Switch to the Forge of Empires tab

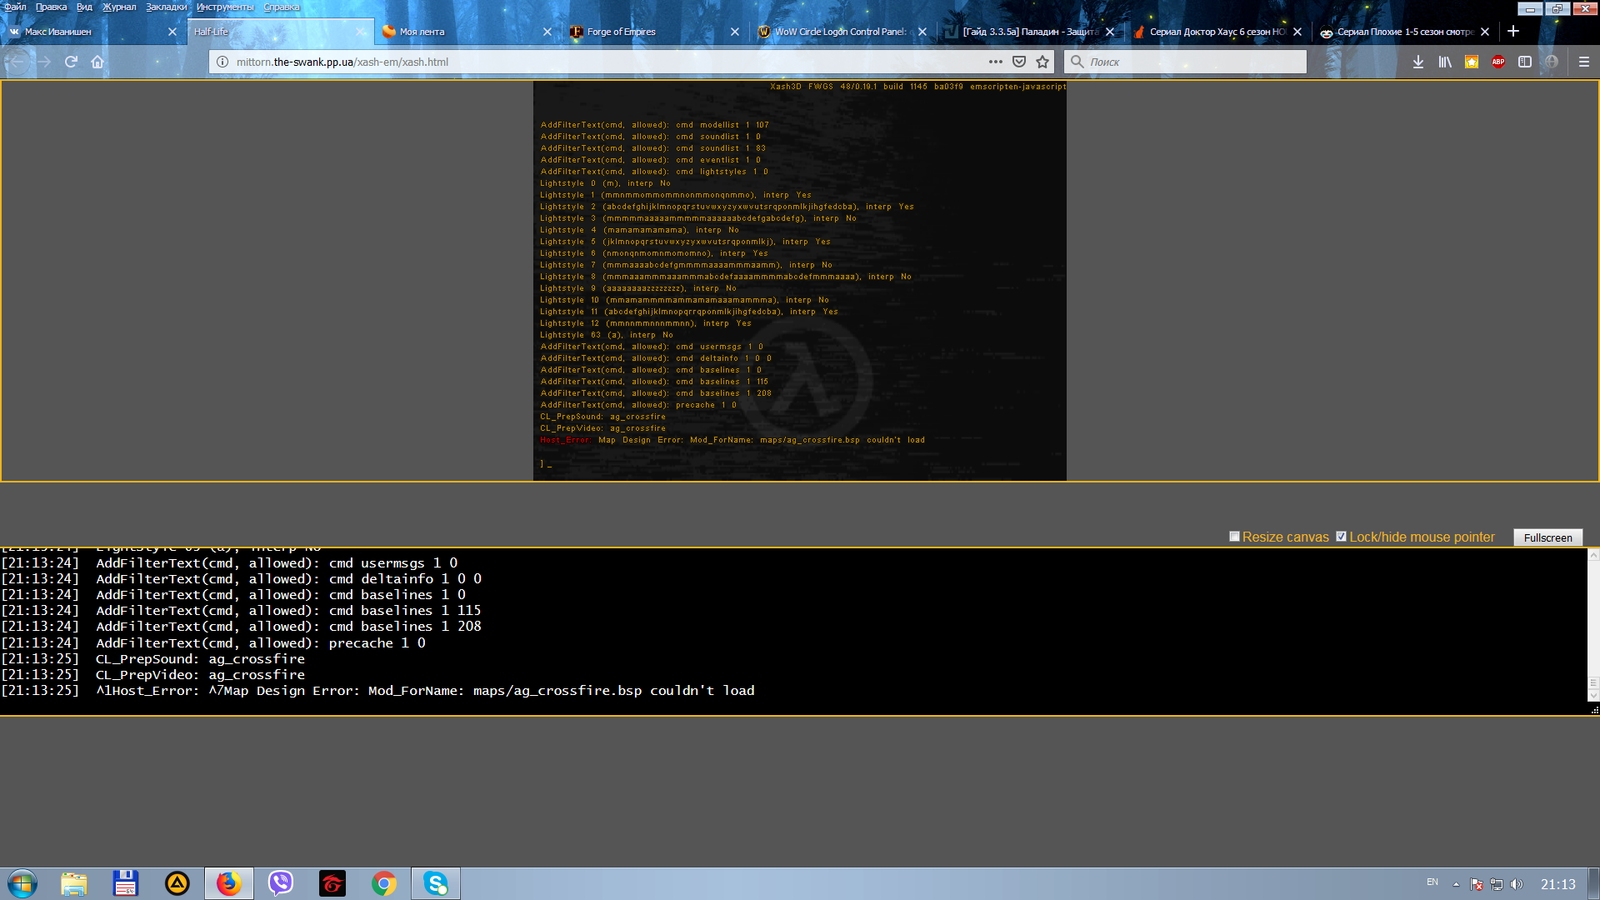point(650,32)
